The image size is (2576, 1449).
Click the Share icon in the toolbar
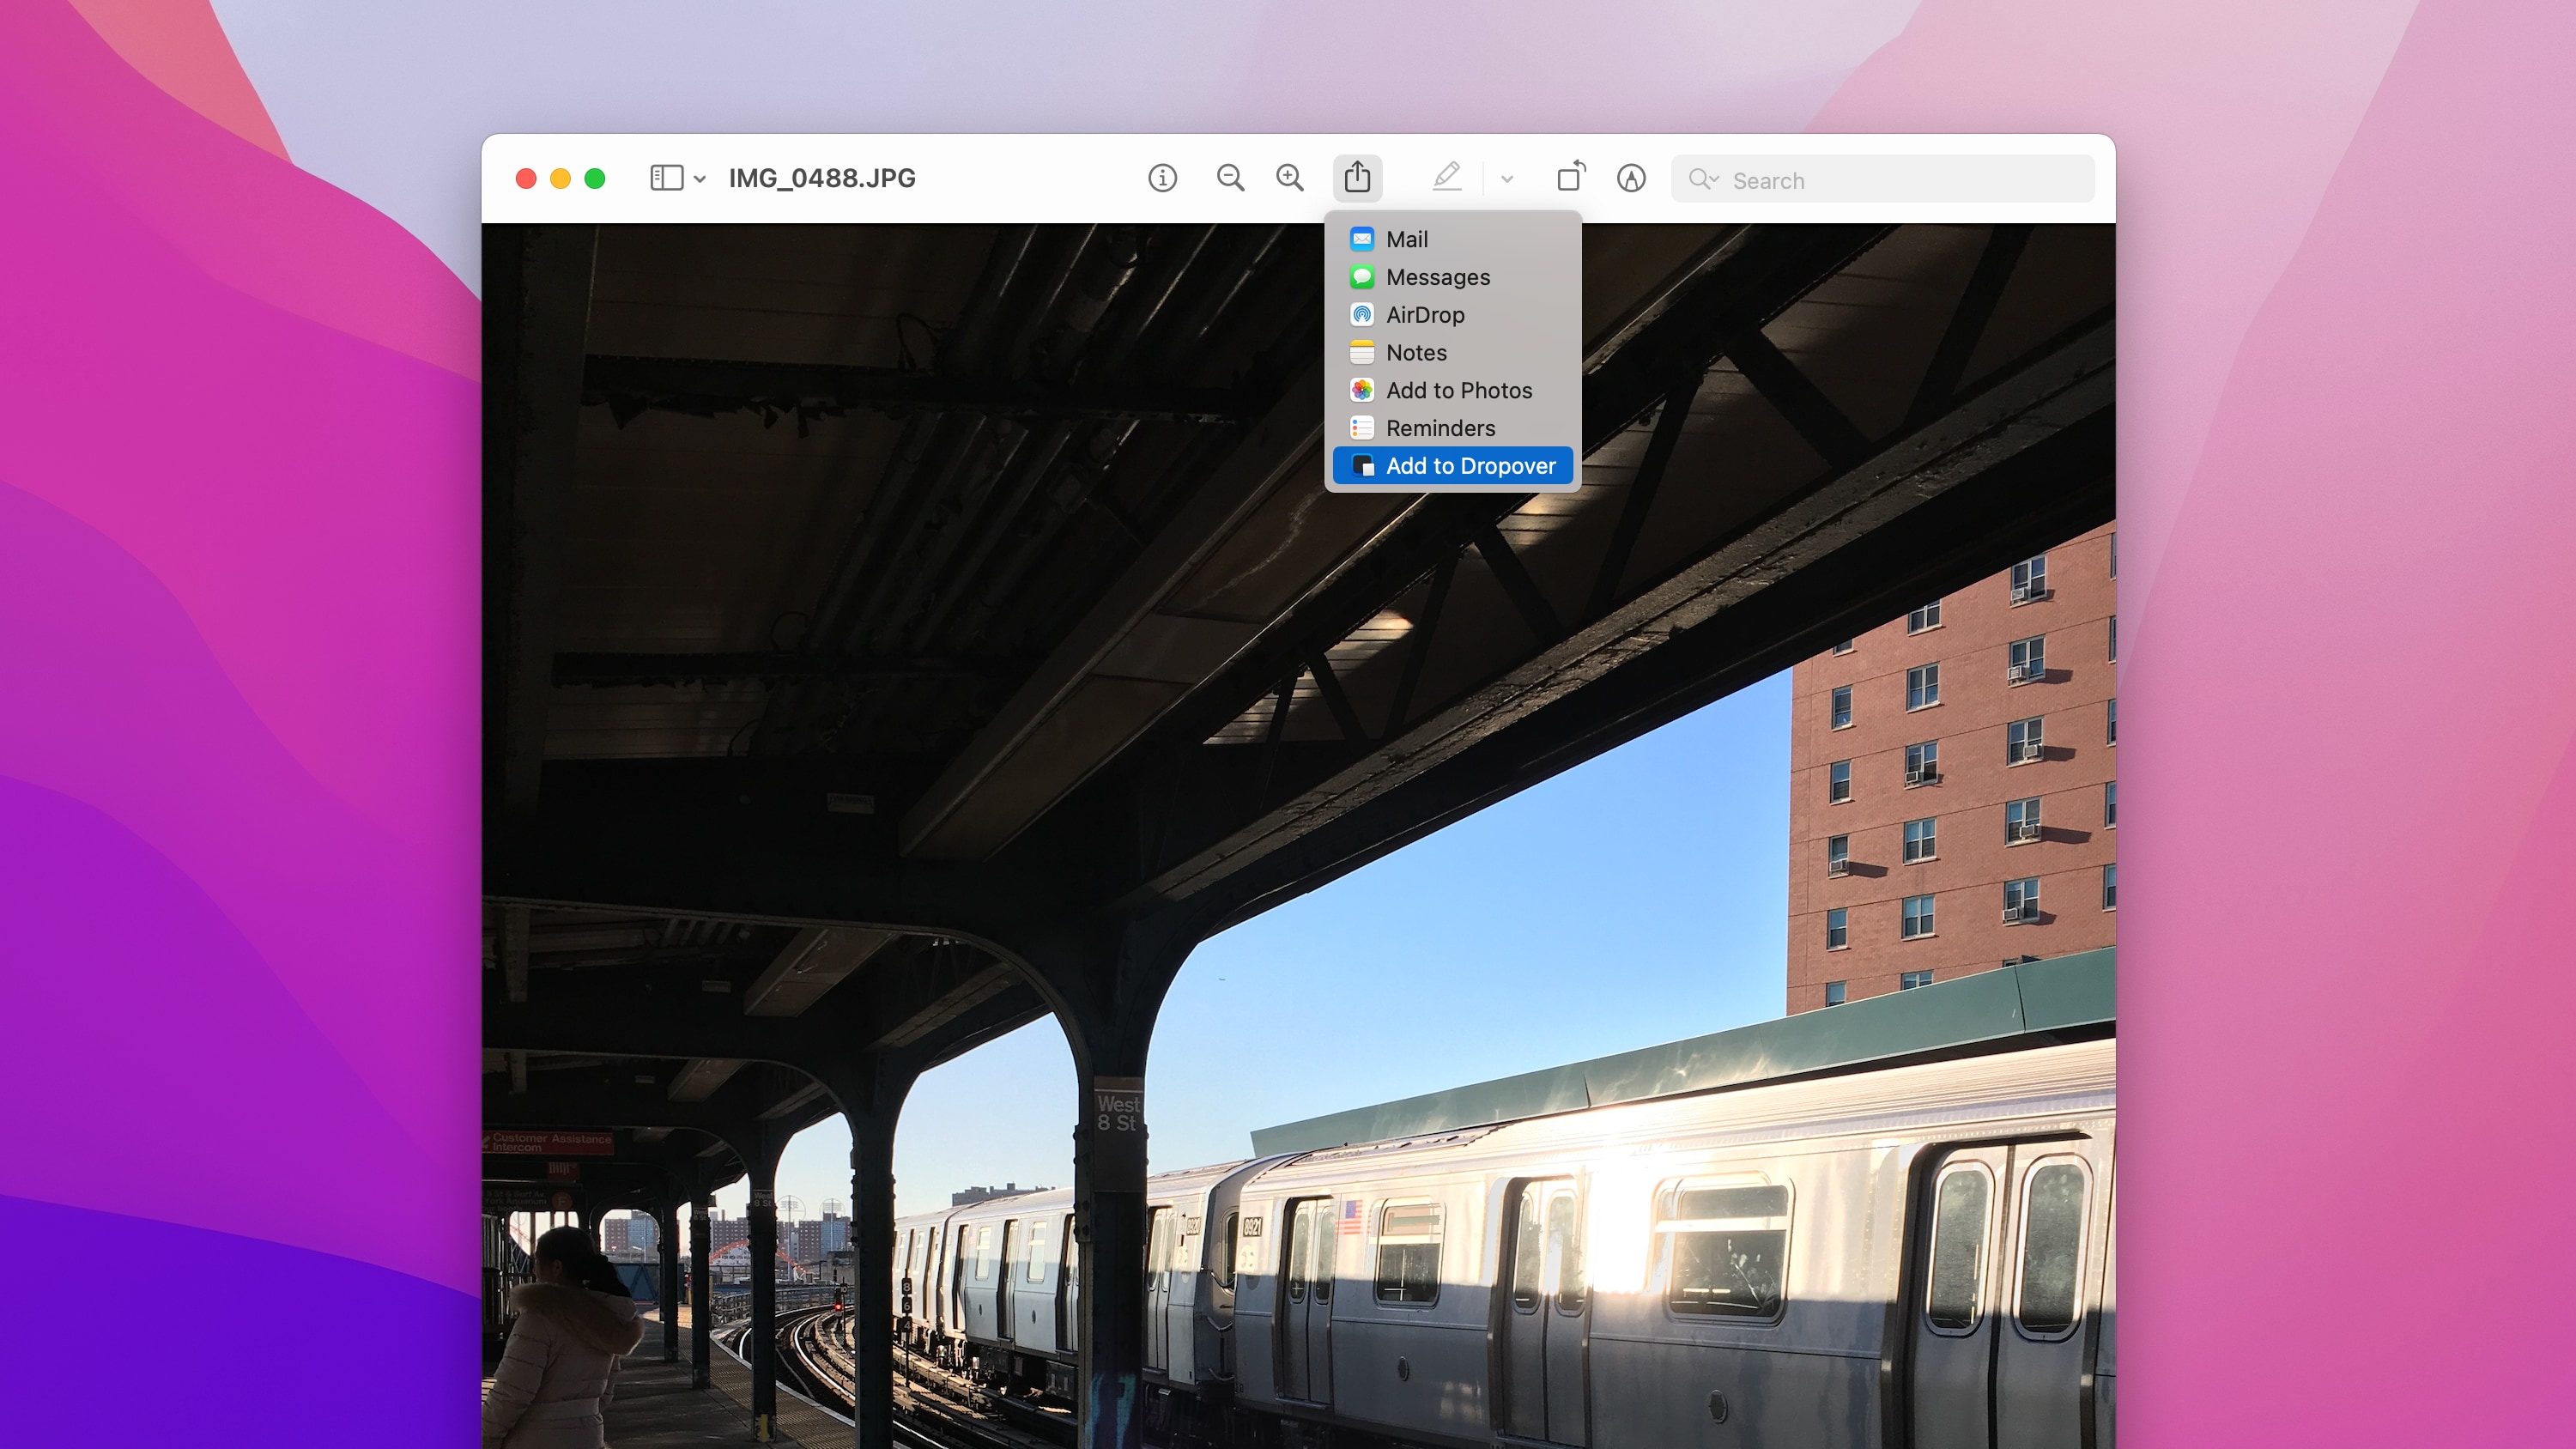click(x=1357, y=177)
